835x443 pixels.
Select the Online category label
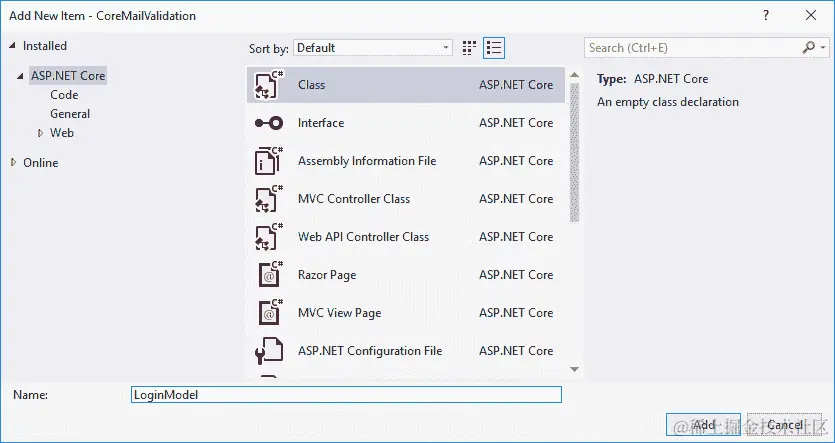[x=40, y=163]
